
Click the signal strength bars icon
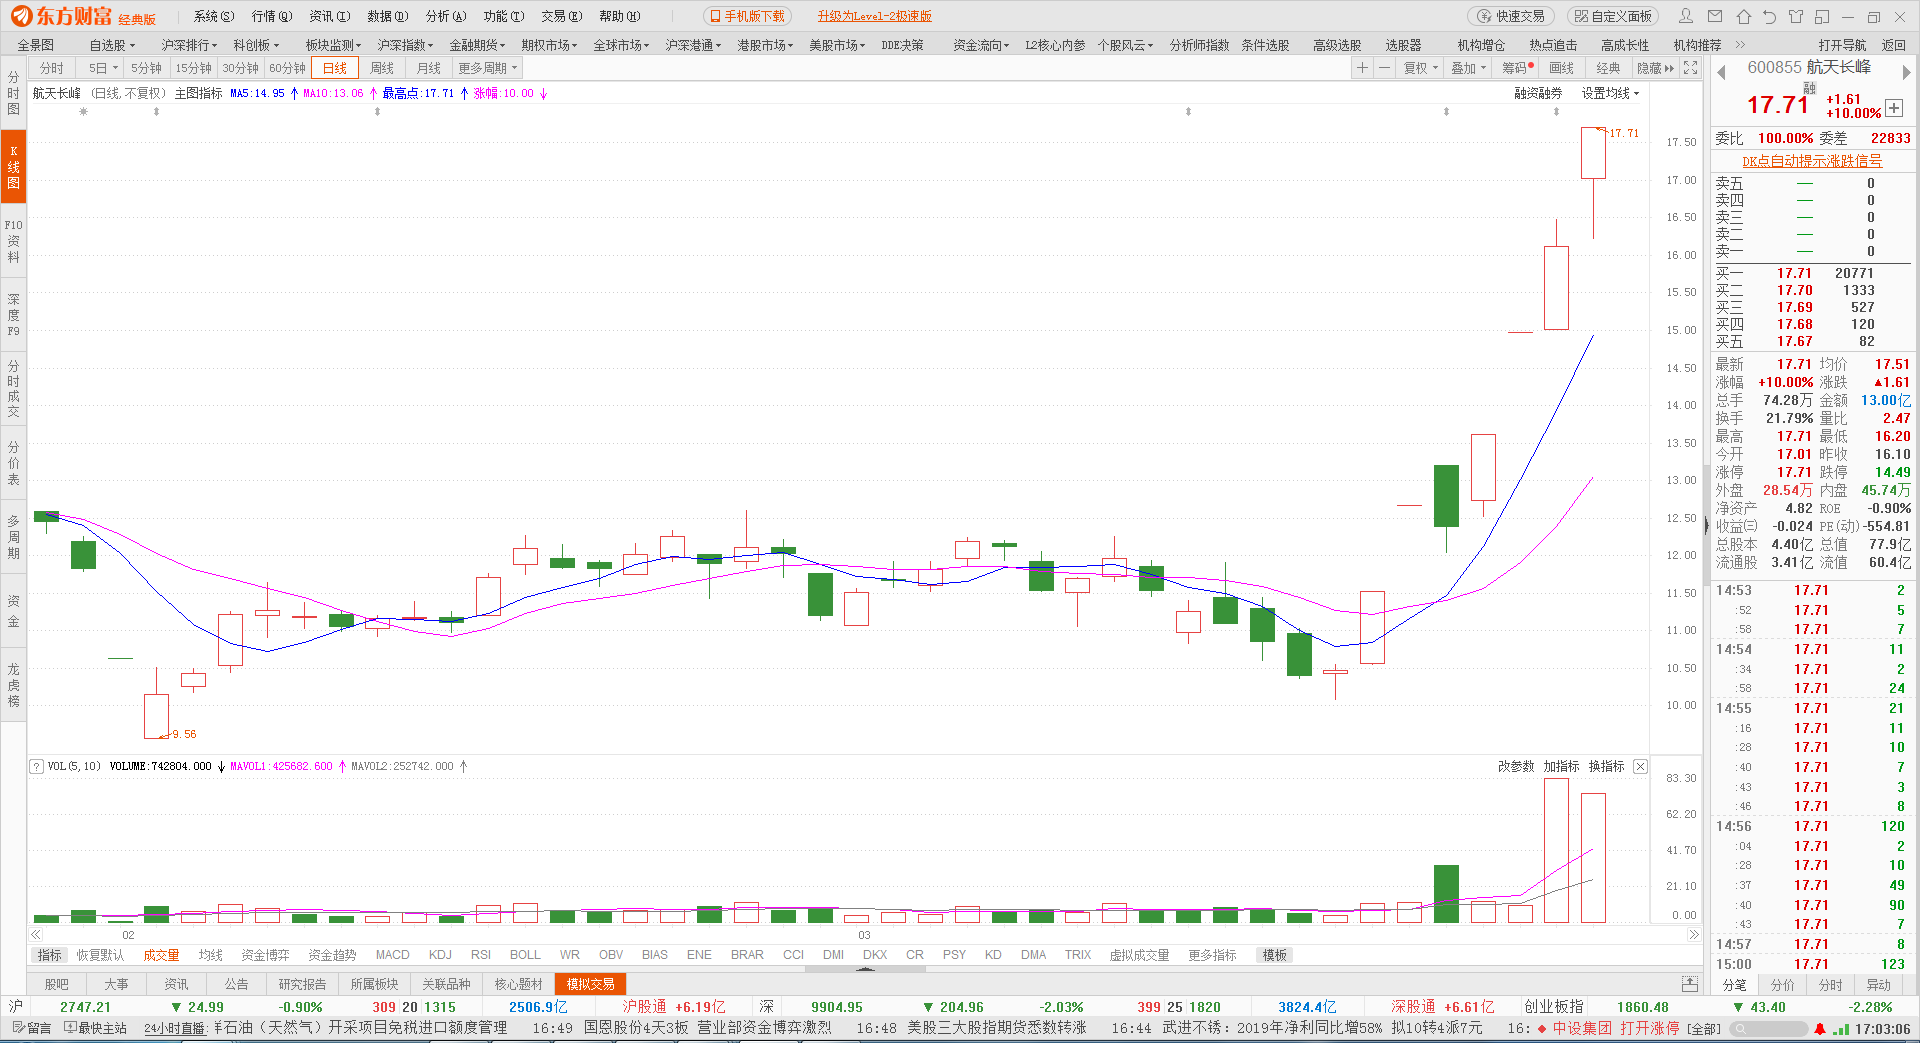pos(1840,1028)
